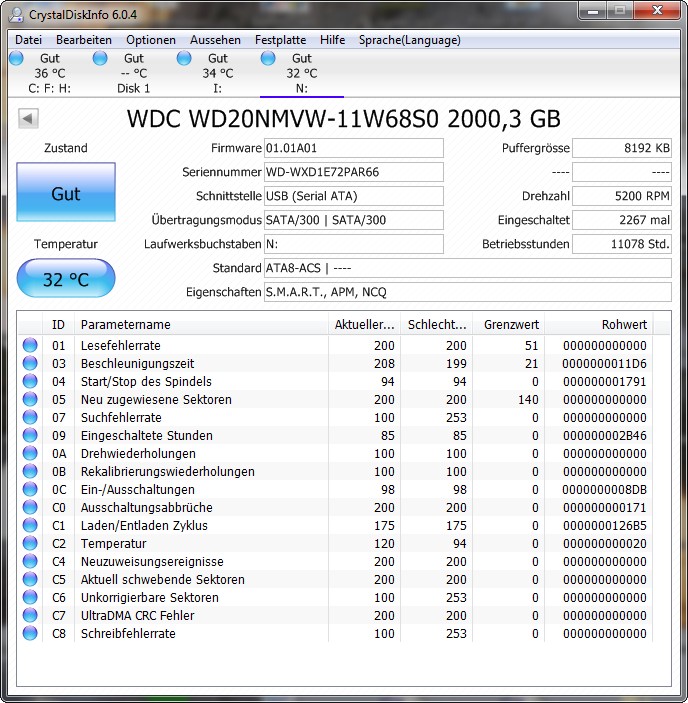Viewport: 688px width, 703px height.
Task: Click the status orb for Neu zugewiesene Sektoren
Action: pos(30,399)
